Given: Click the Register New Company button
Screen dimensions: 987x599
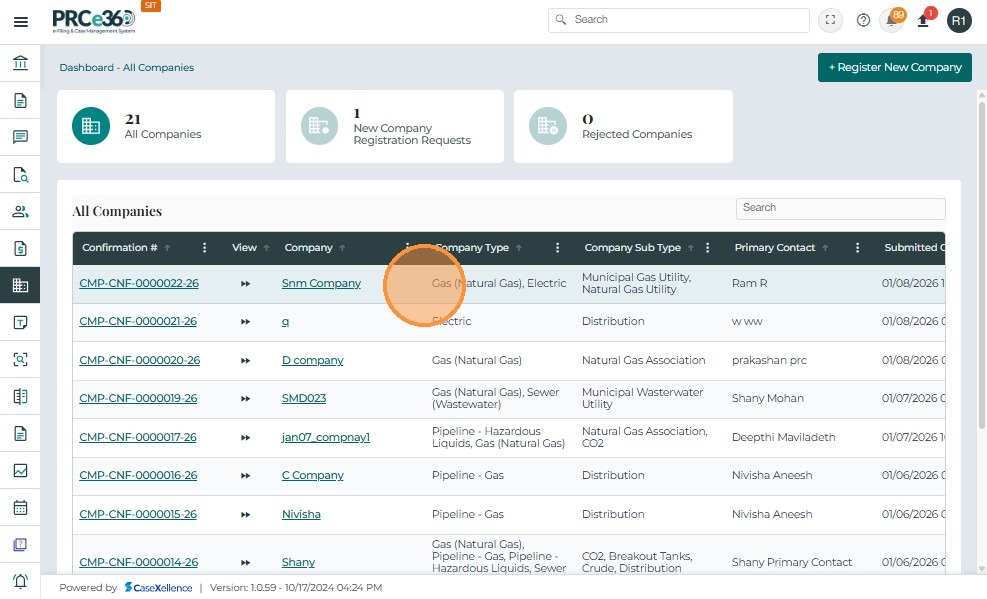Looking at the screenshot, I should coord(894,67).
